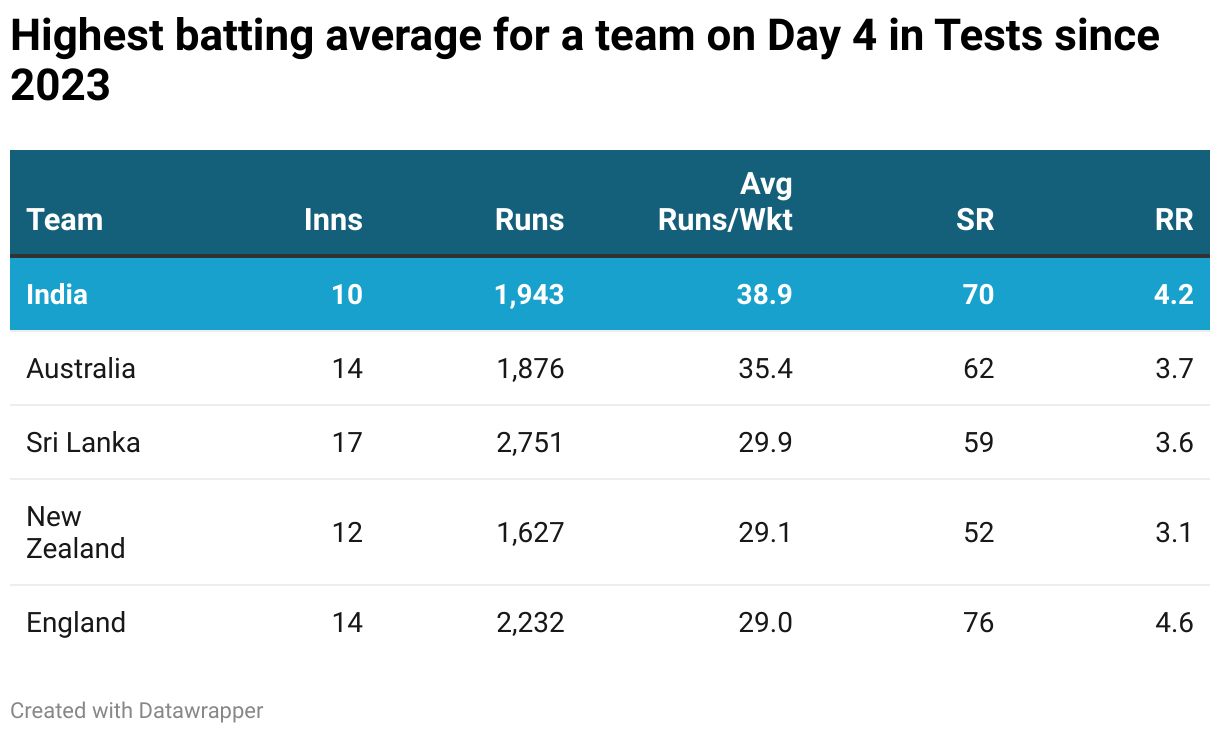Image resolution: width=1220 pixels, height=734 pixels.
Task: Click England's 76 strike rate cell
Action: [x=979, y=622]
